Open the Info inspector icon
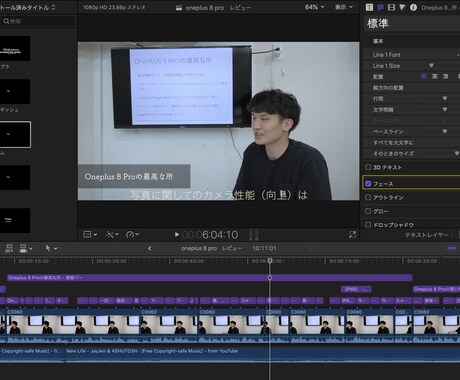Viewport: 460px width, 380px height. click(413, 7)
